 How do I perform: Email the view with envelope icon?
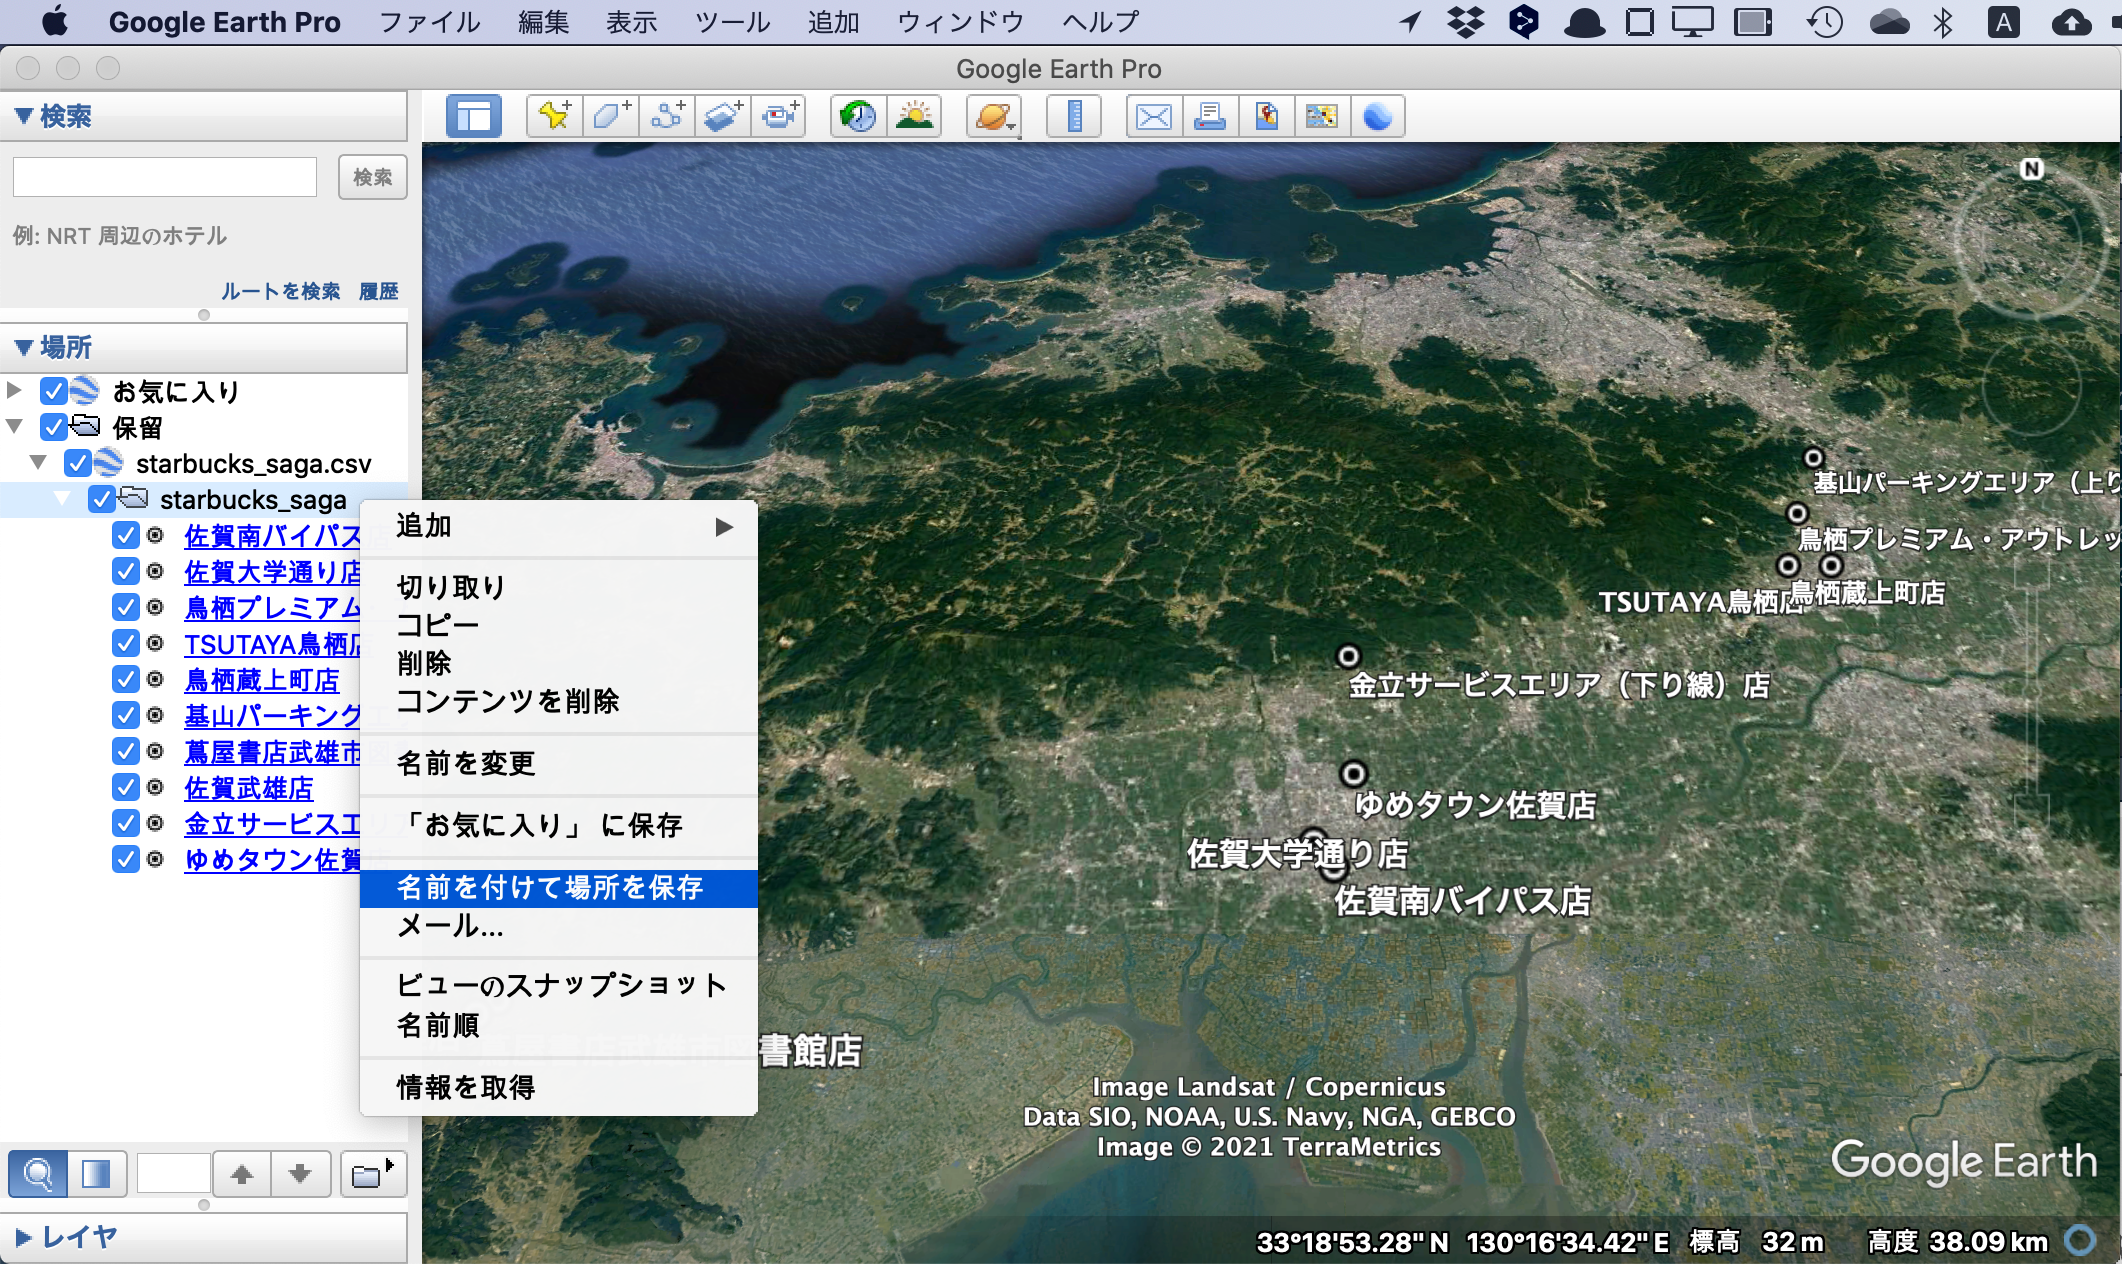(x=1154, y=117)
